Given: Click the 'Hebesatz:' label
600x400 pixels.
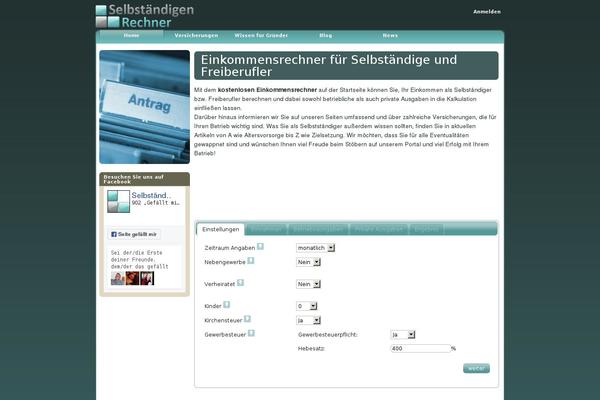Looking at the screenshot, I should (x=311, y=349).
